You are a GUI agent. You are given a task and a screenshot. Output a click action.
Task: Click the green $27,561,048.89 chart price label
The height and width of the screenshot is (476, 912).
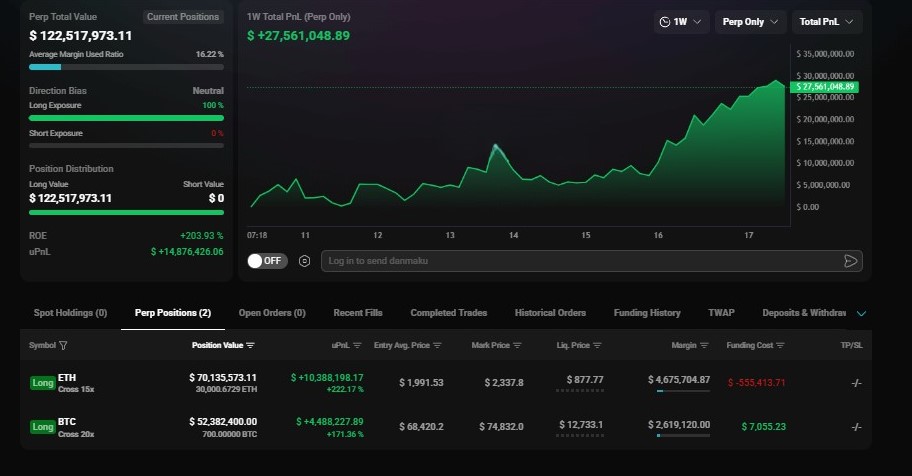[825, 87]
